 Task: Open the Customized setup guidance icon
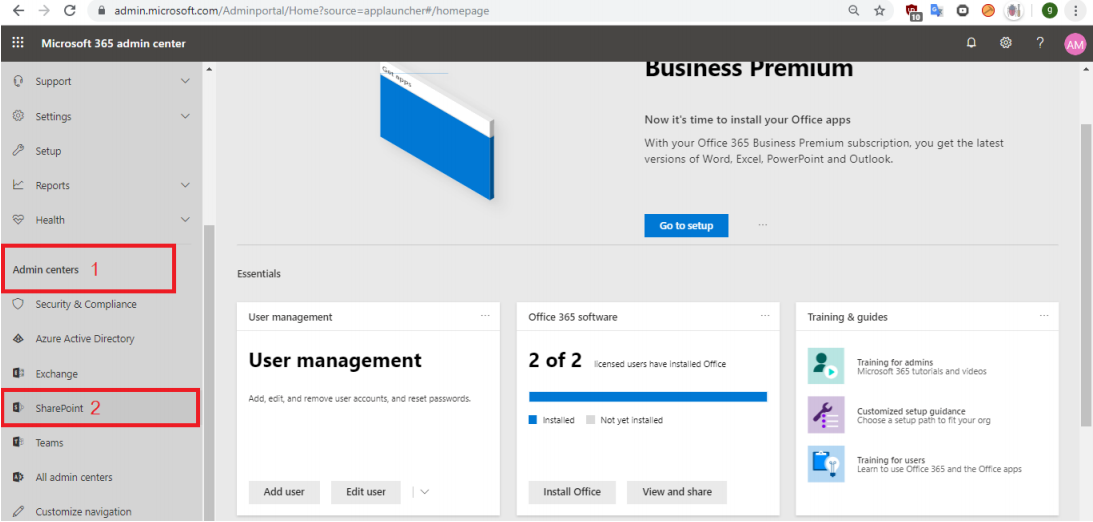(x=825, y=415)
